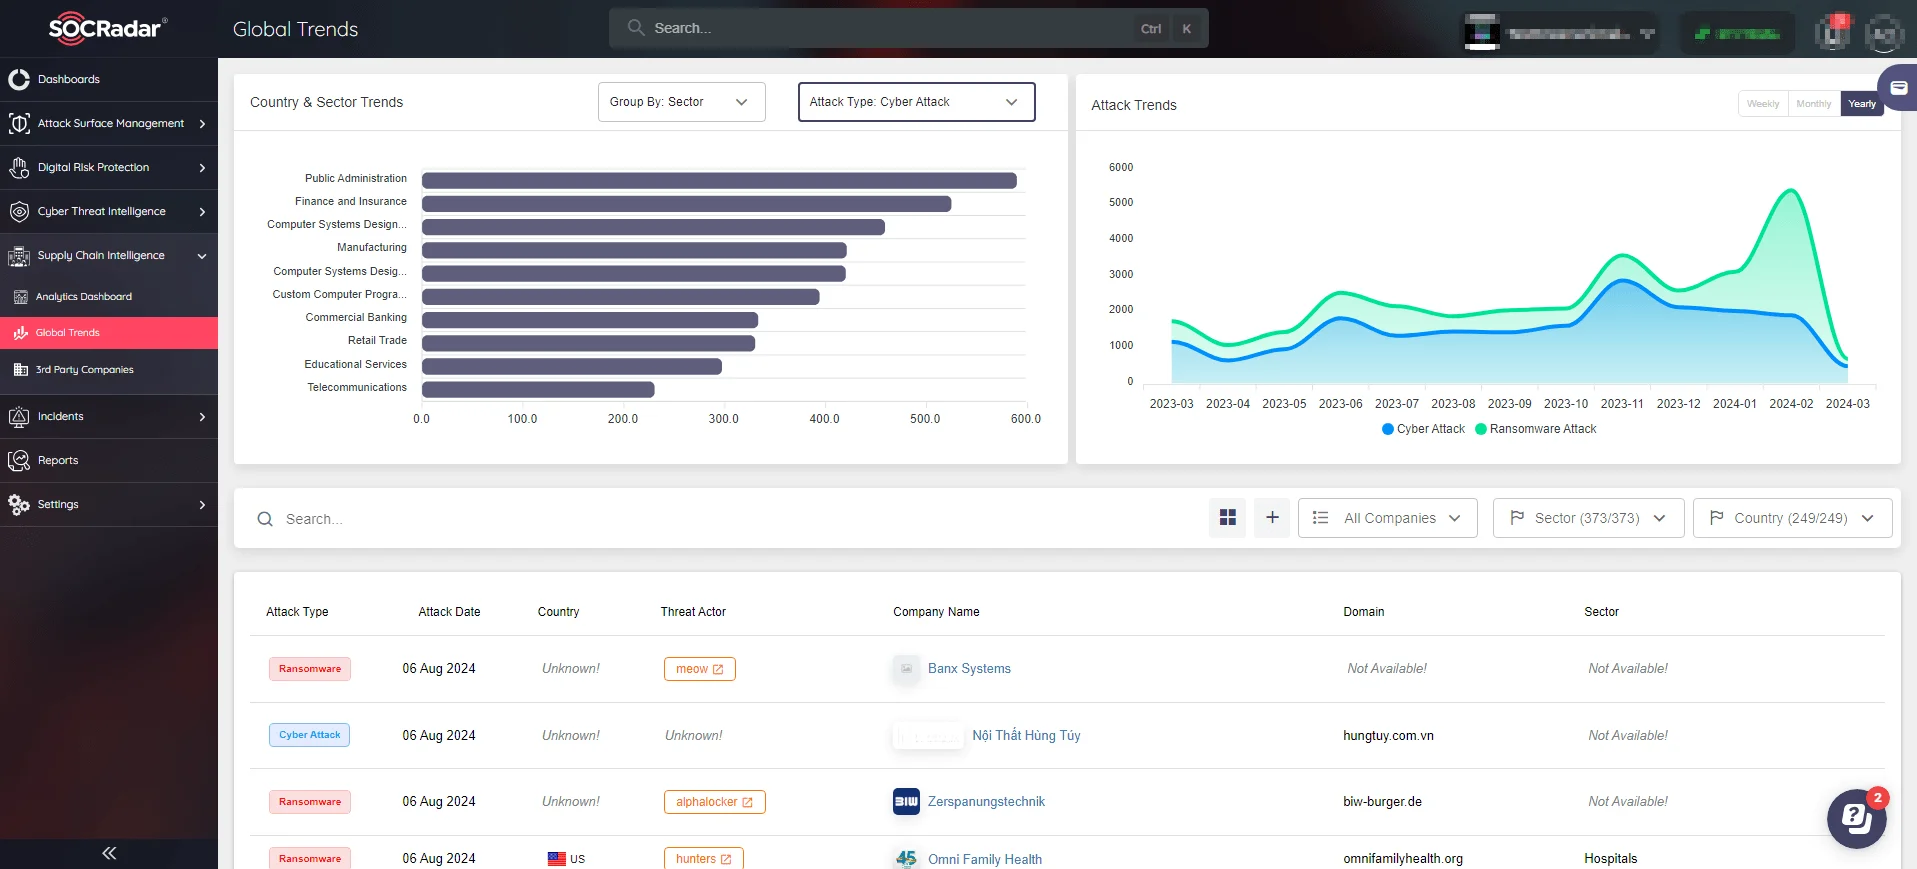Click the Incidents warning icon
Screen dimensions: 1917x869
[19, 416]
